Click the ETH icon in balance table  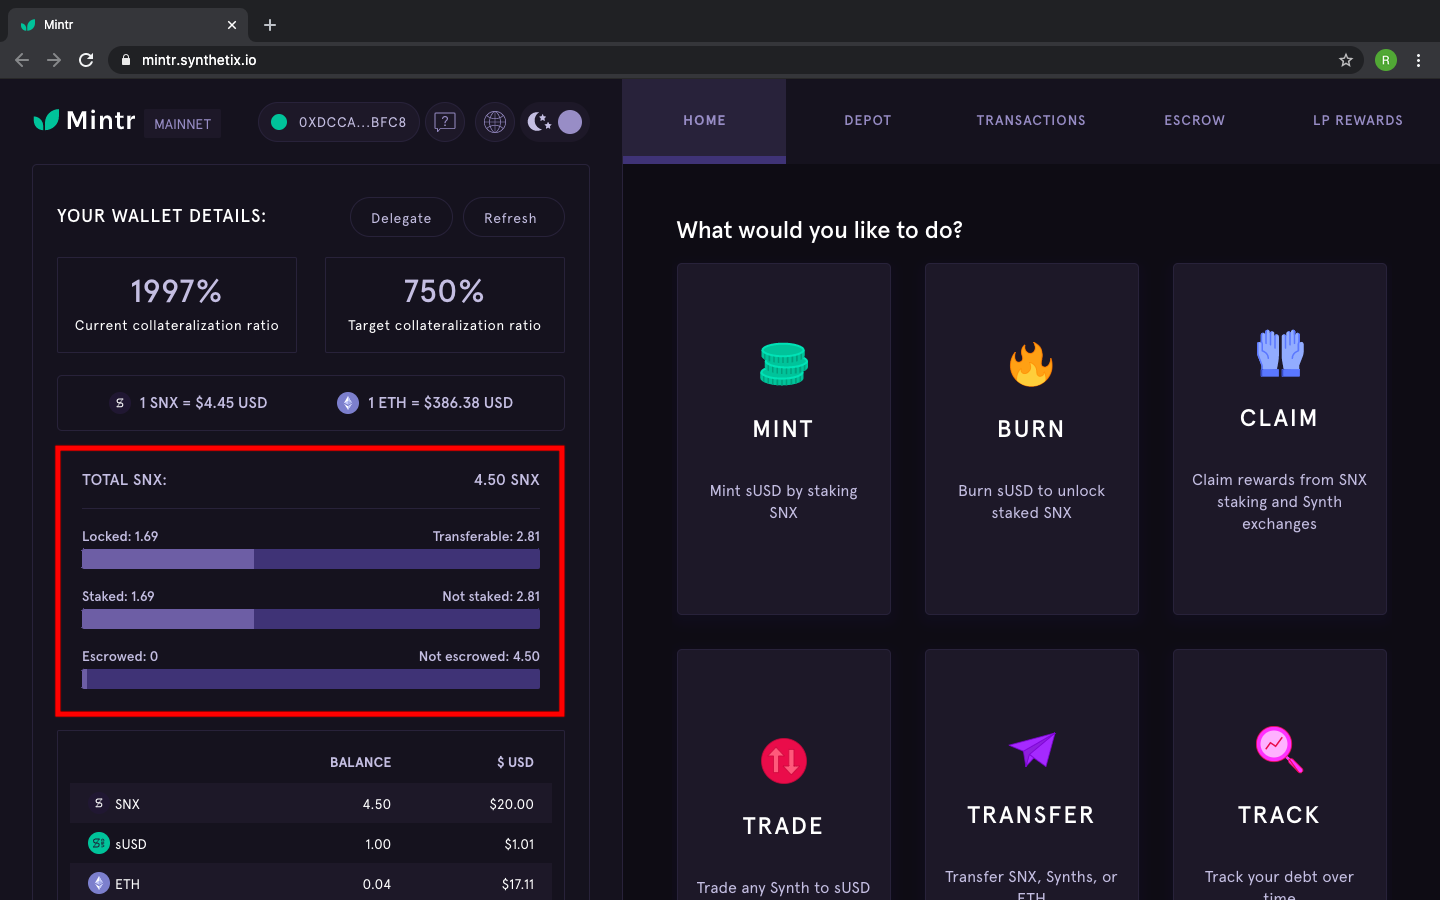coord(98,883)
